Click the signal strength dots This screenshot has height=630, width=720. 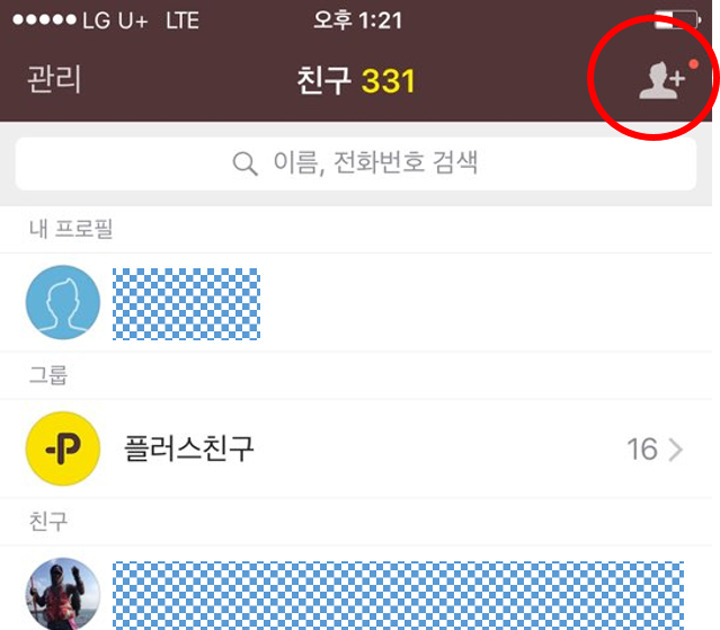coord(45,20)
